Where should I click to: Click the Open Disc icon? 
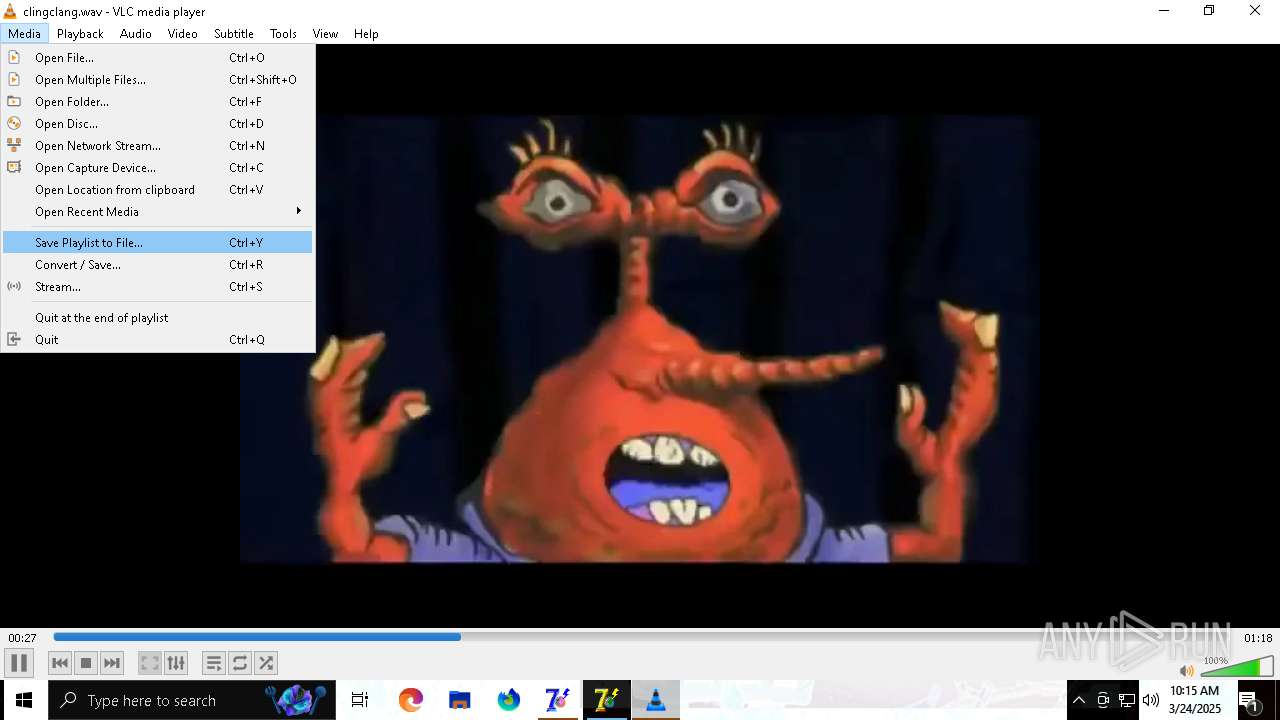14,124
